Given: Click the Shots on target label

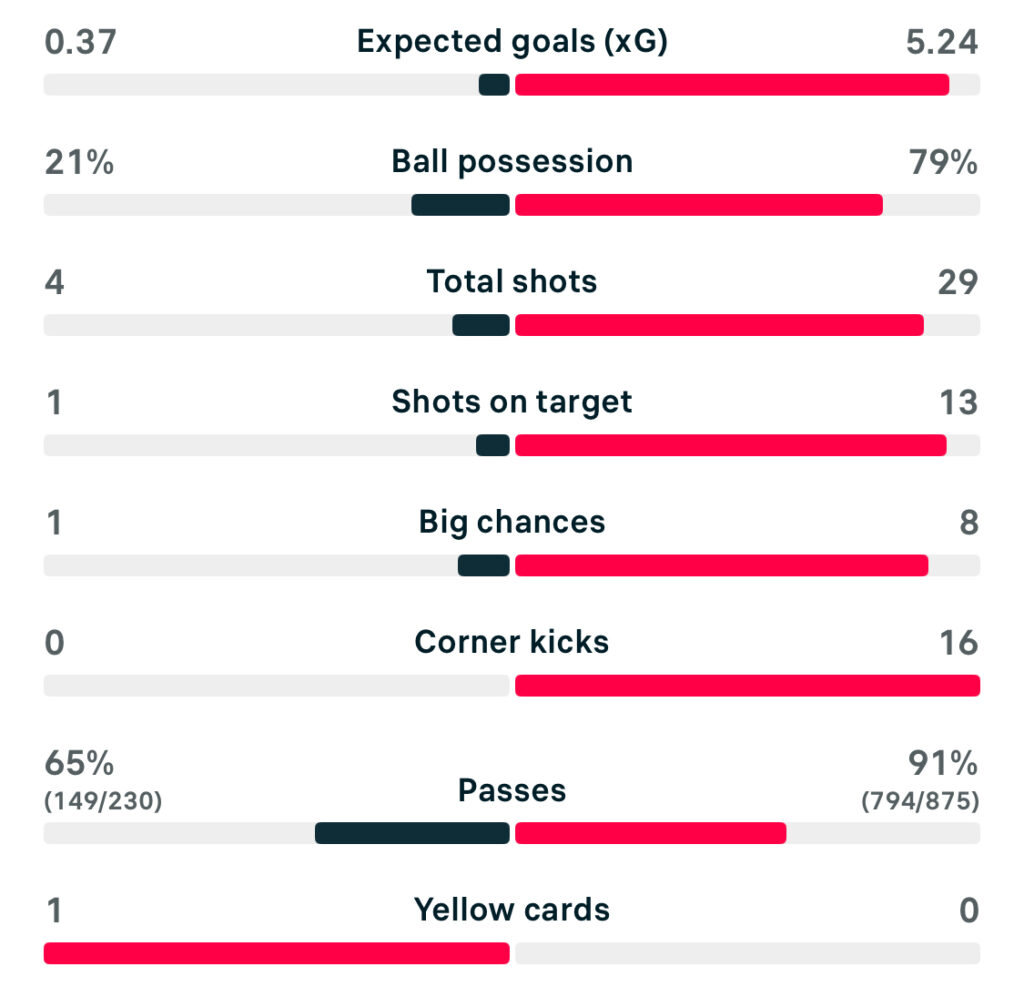Looking at the screenshot, I should click(x=512, y=401).
